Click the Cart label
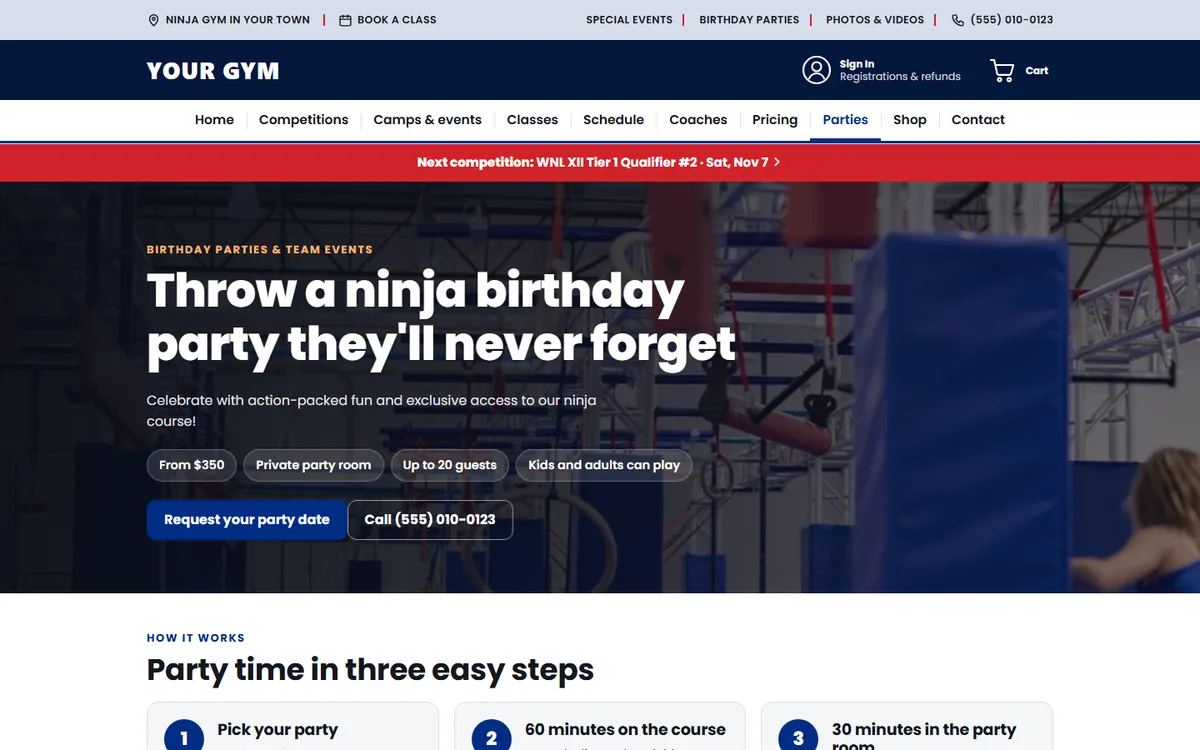This screenshot has height=750, width=1200. [x=1037, y=71]
